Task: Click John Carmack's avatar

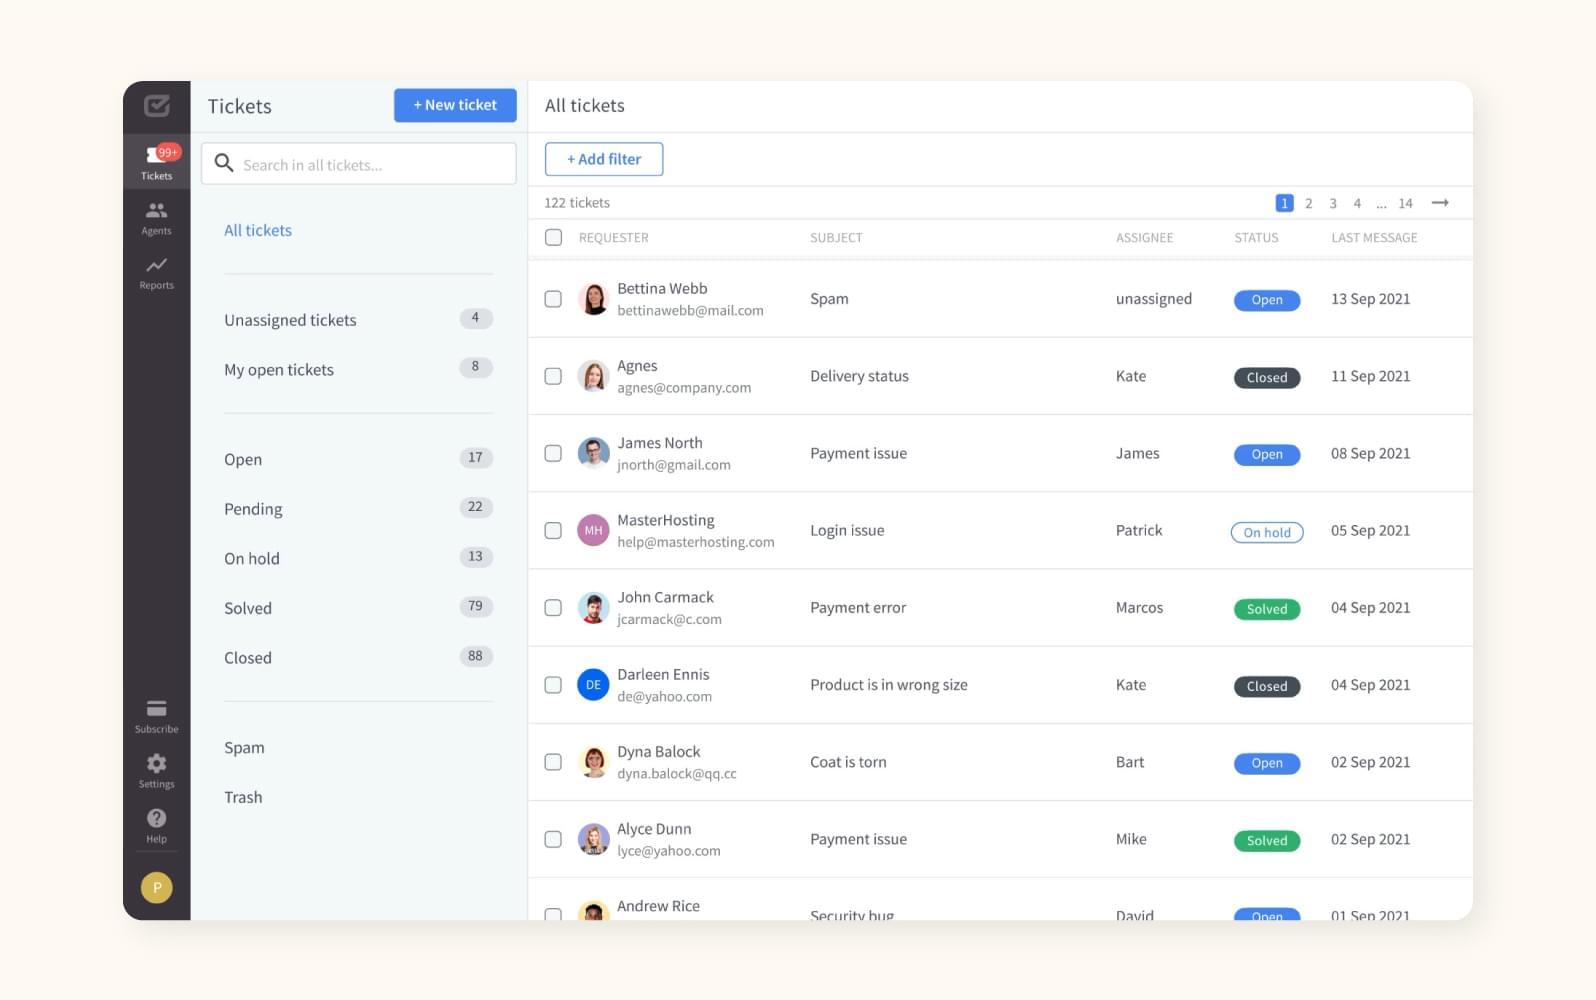Action: click(594, 607)
